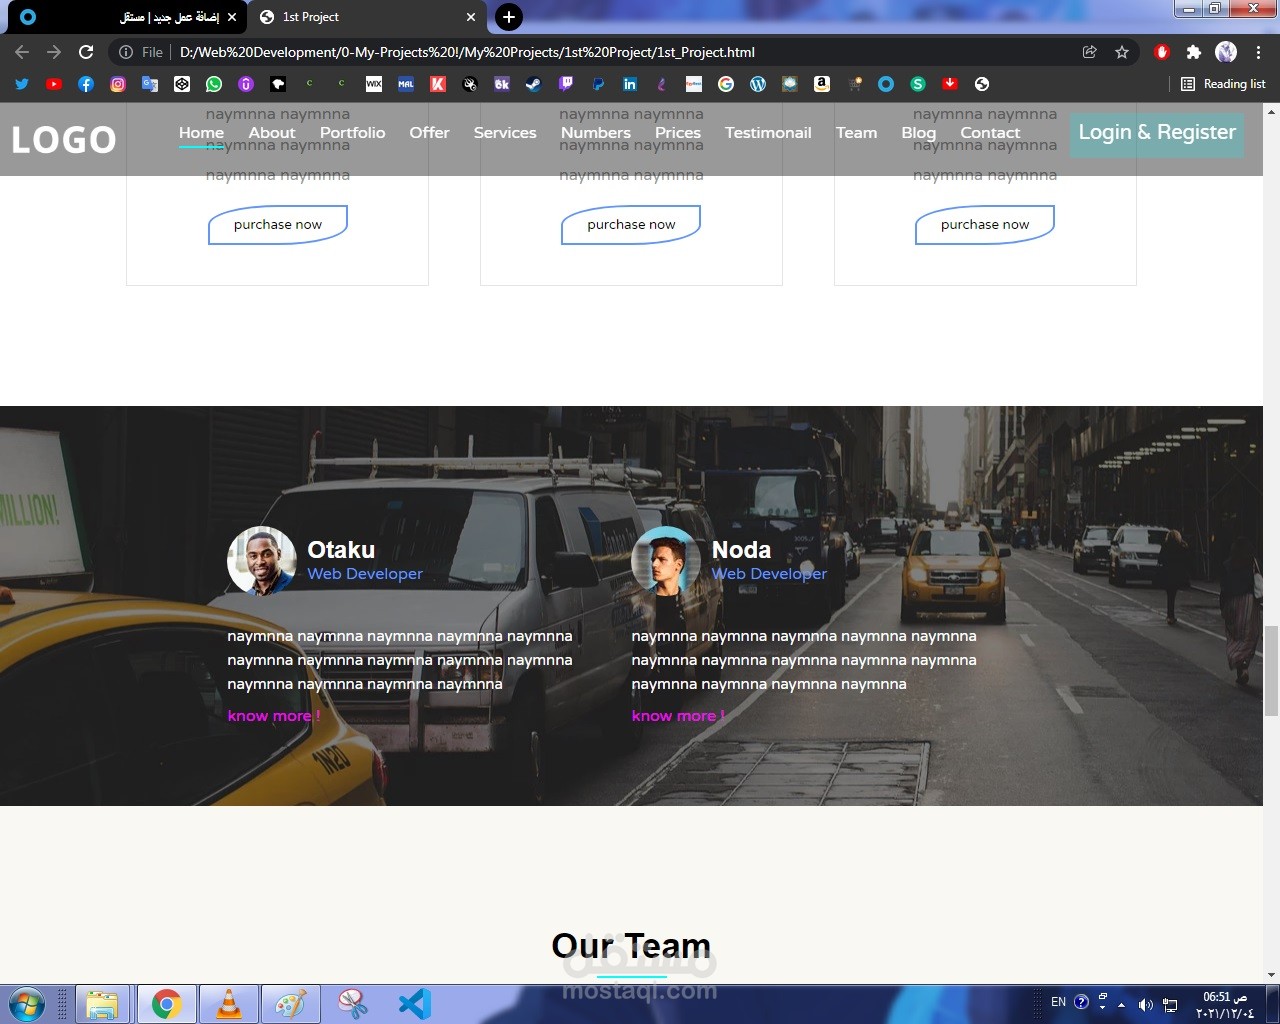Open Paint from the taskbar
The height and width of the screenshot is (1024, 1280).
(291, 1004)
